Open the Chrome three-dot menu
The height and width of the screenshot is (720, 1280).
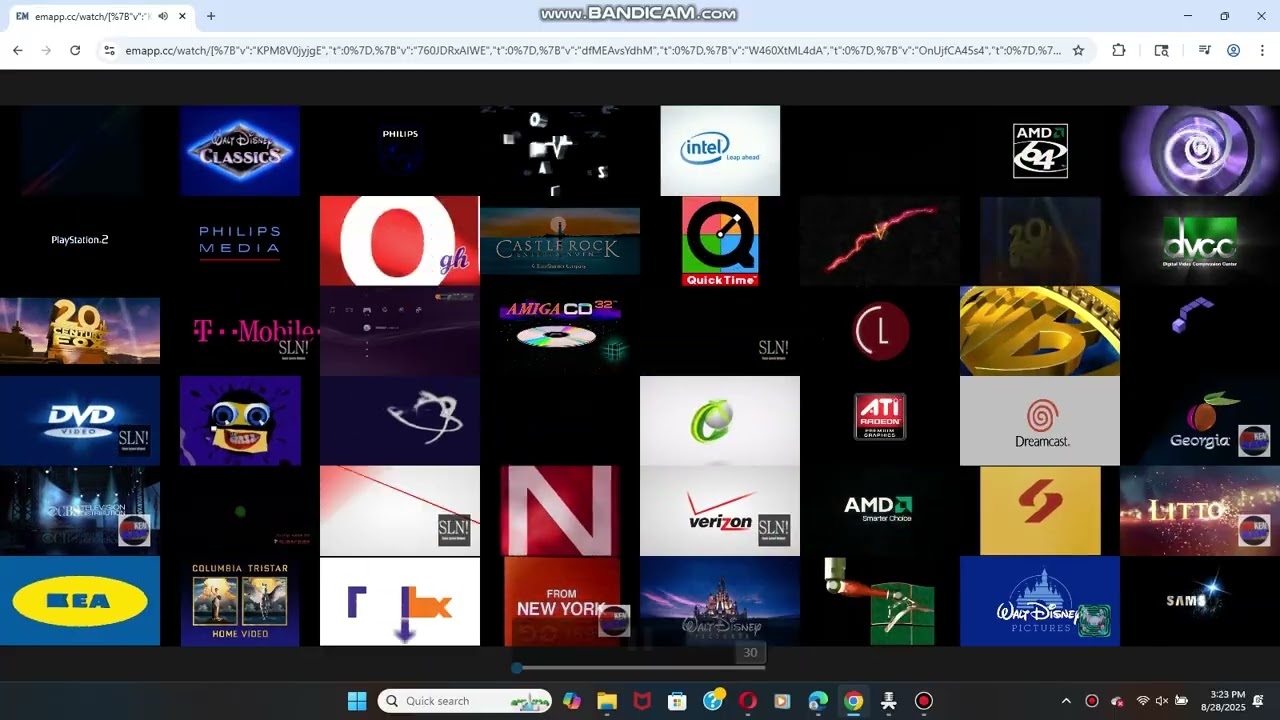pos(1260,50)
